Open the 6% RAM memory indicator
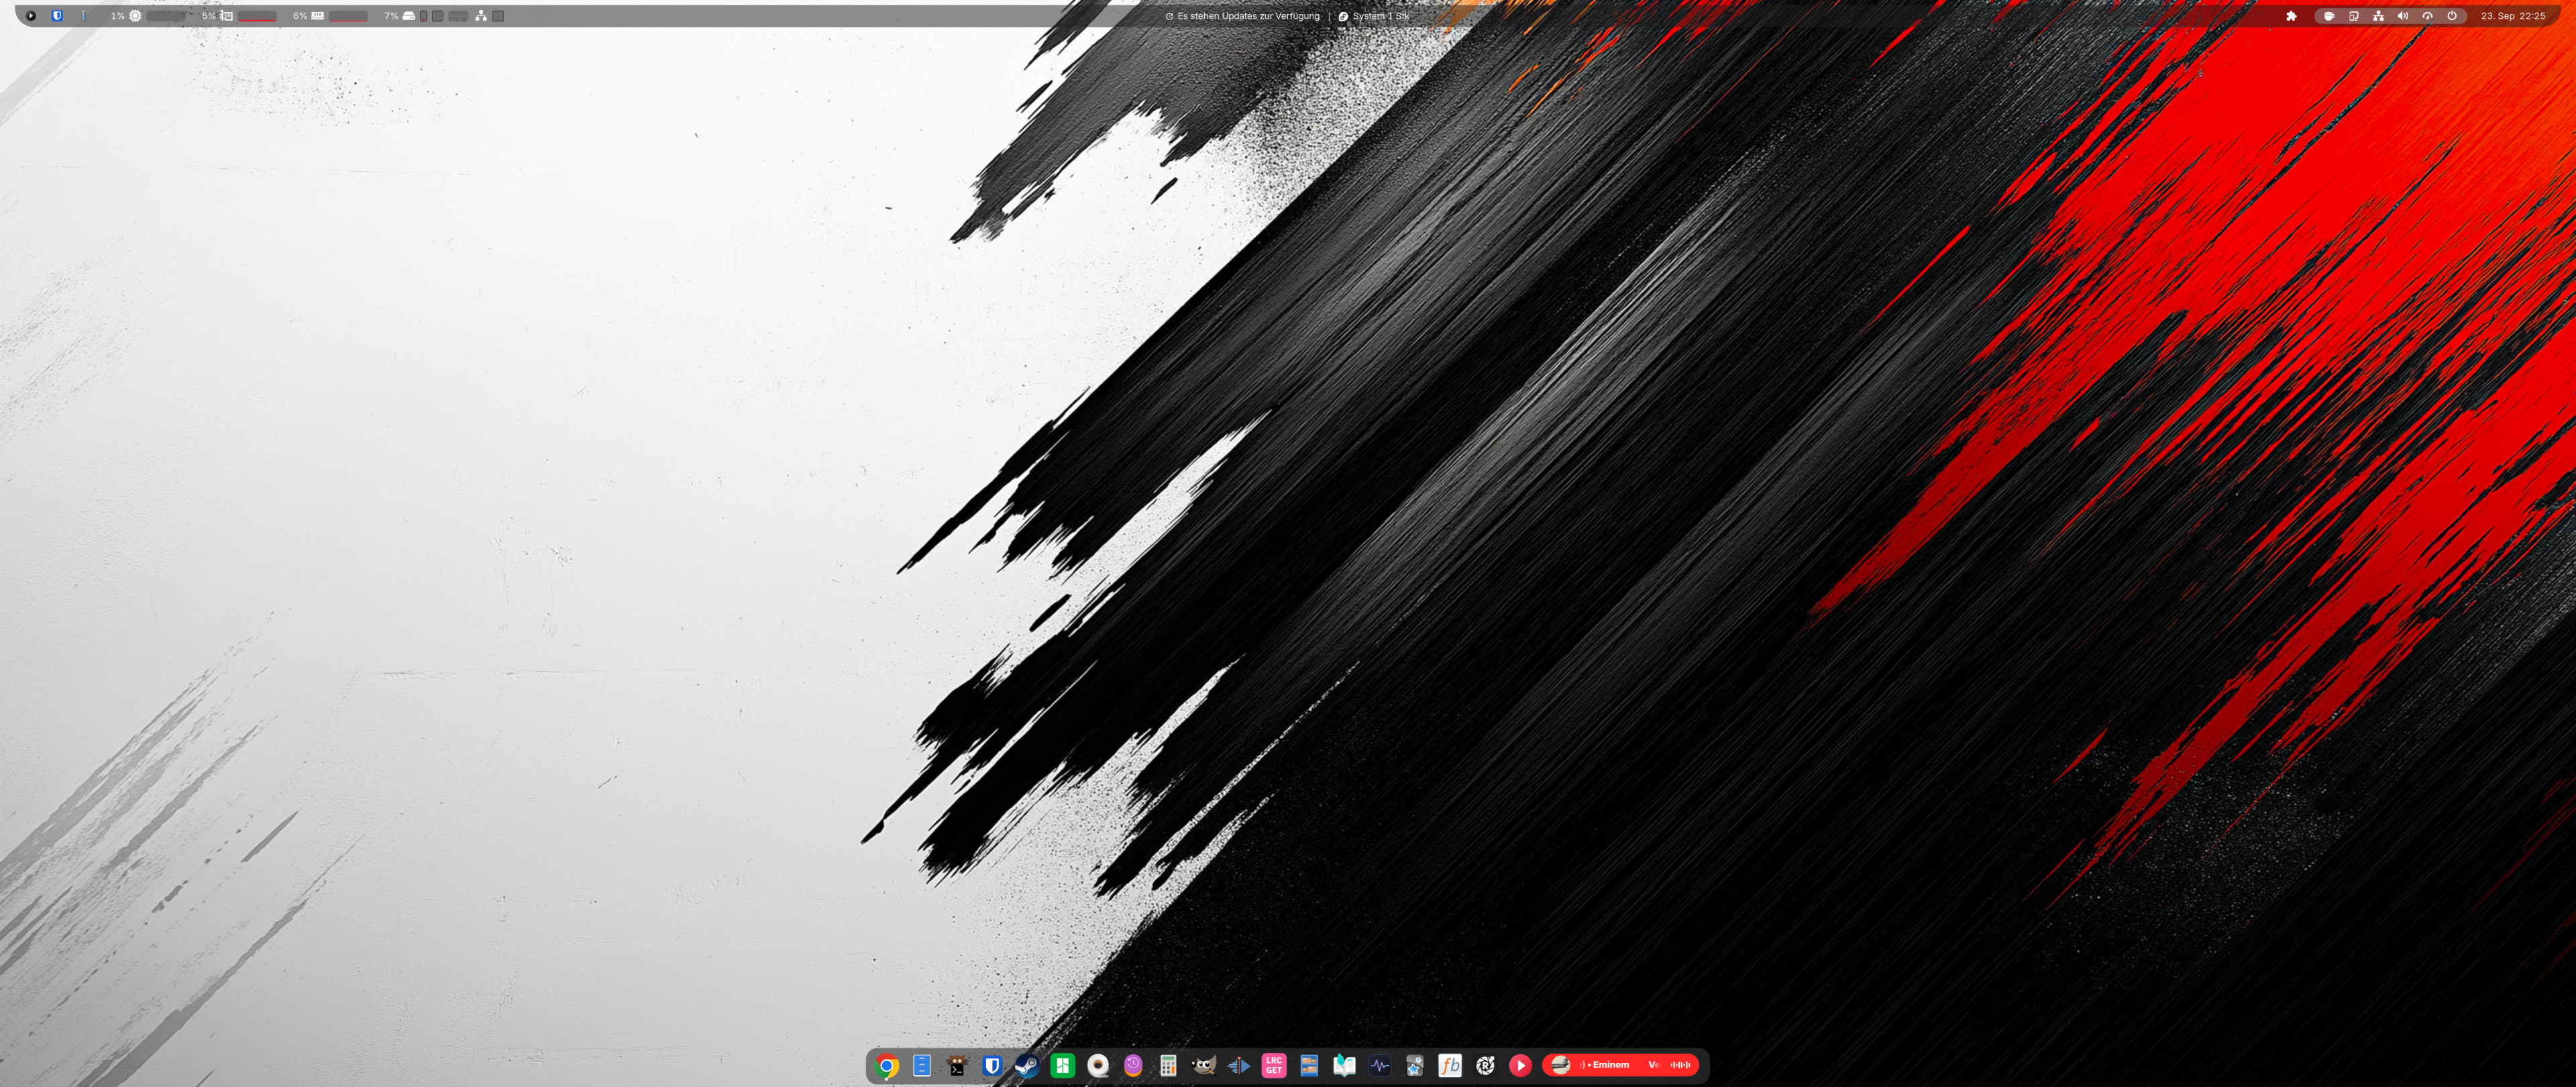This screenshot has height=1087, width=2576. 318,16
